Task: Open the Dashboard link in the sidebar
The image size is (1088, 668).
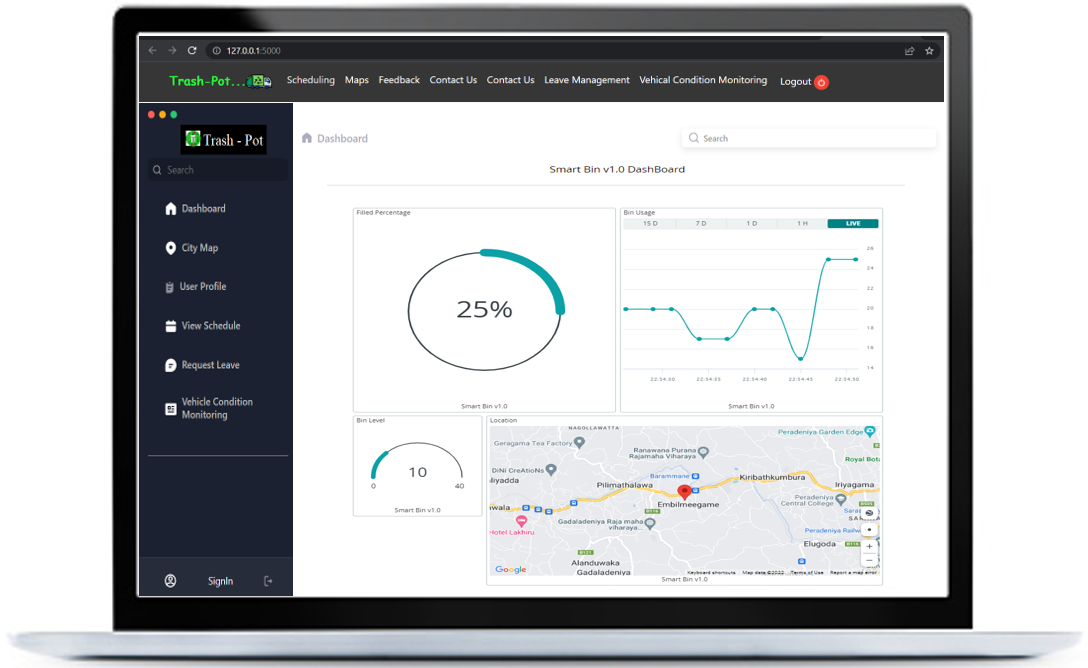Action: coord(203,209)
